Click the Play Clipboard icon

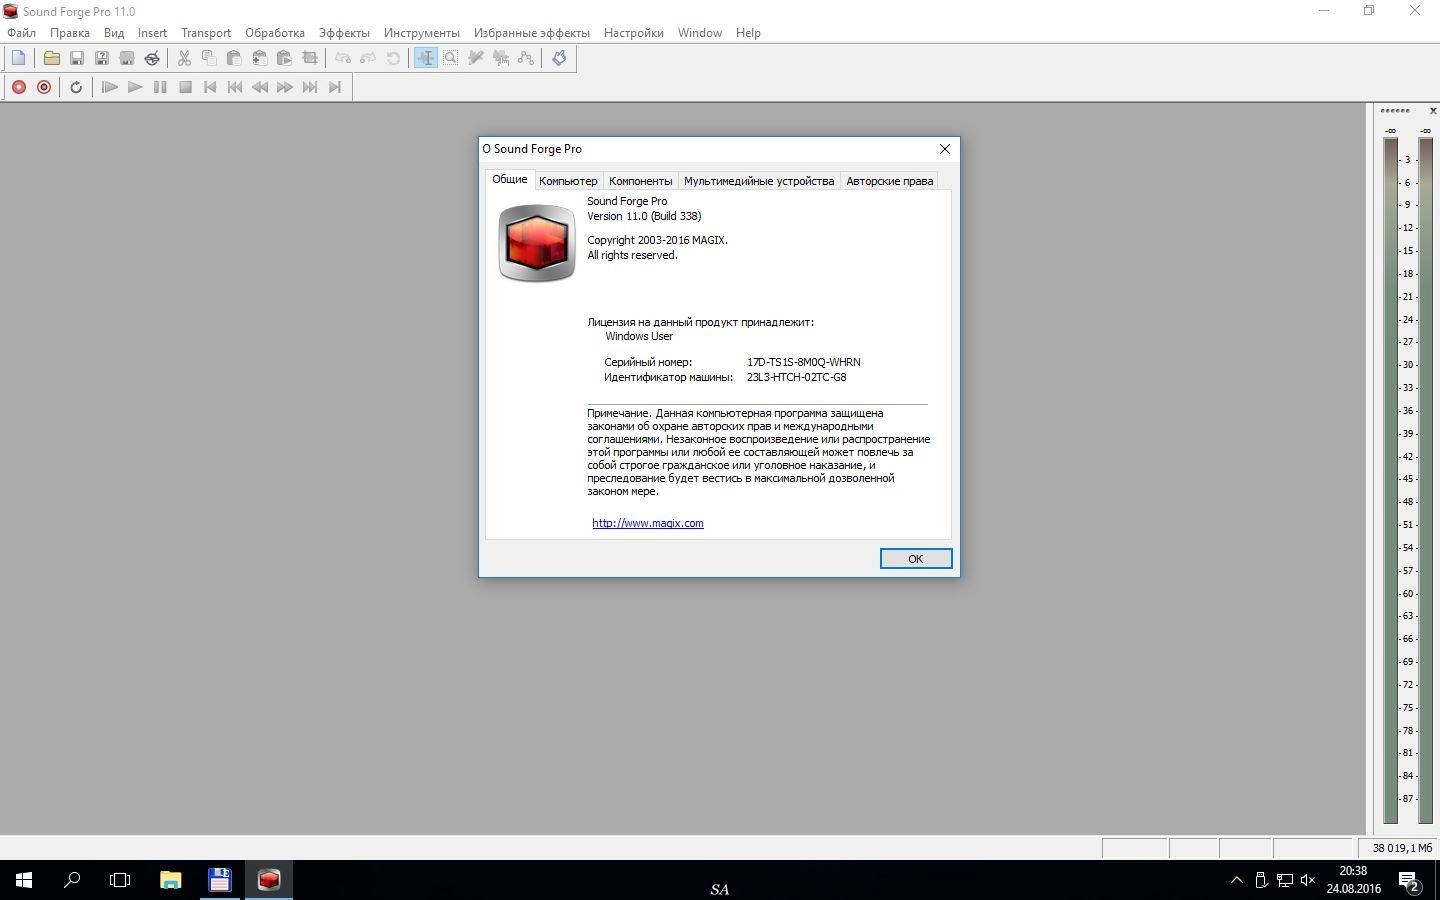click(284, 58)
